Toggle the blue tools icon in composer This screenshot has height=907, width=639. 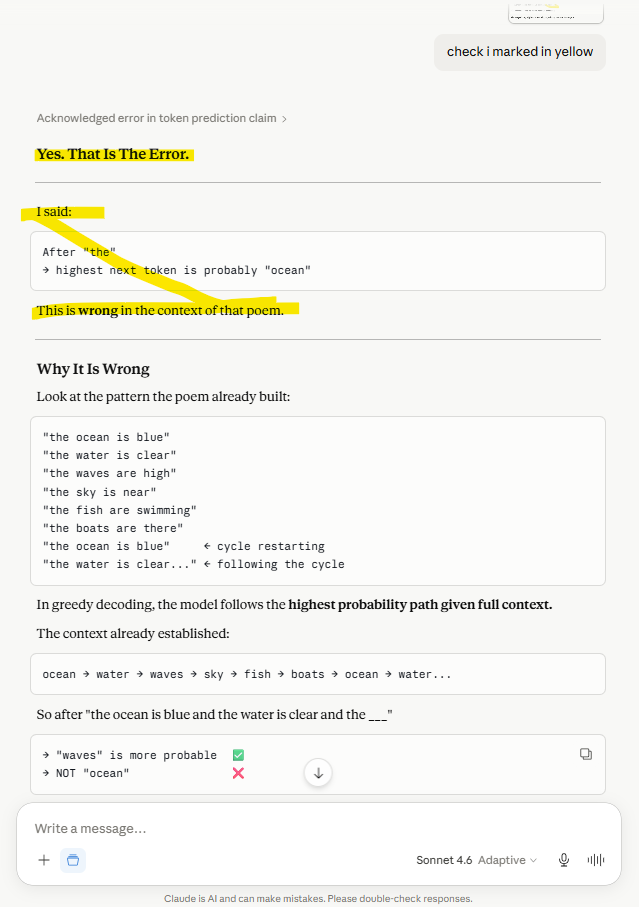point(73,860)
